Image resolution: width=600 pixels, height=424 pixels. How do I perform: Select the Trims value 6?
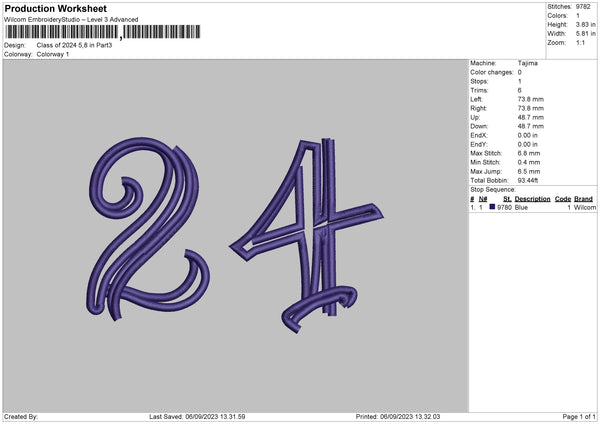pos(520,90)
